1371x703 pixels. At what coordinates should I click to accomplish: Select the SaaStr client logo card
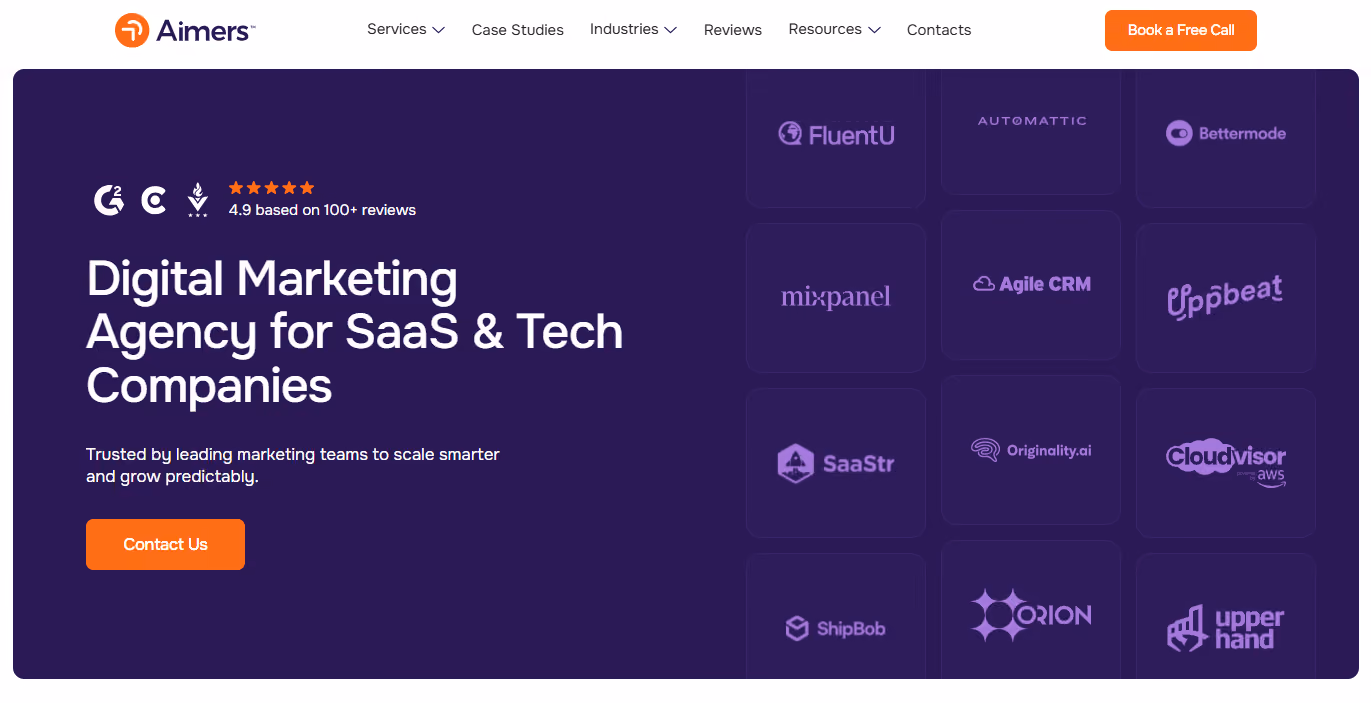coord(836,463)
